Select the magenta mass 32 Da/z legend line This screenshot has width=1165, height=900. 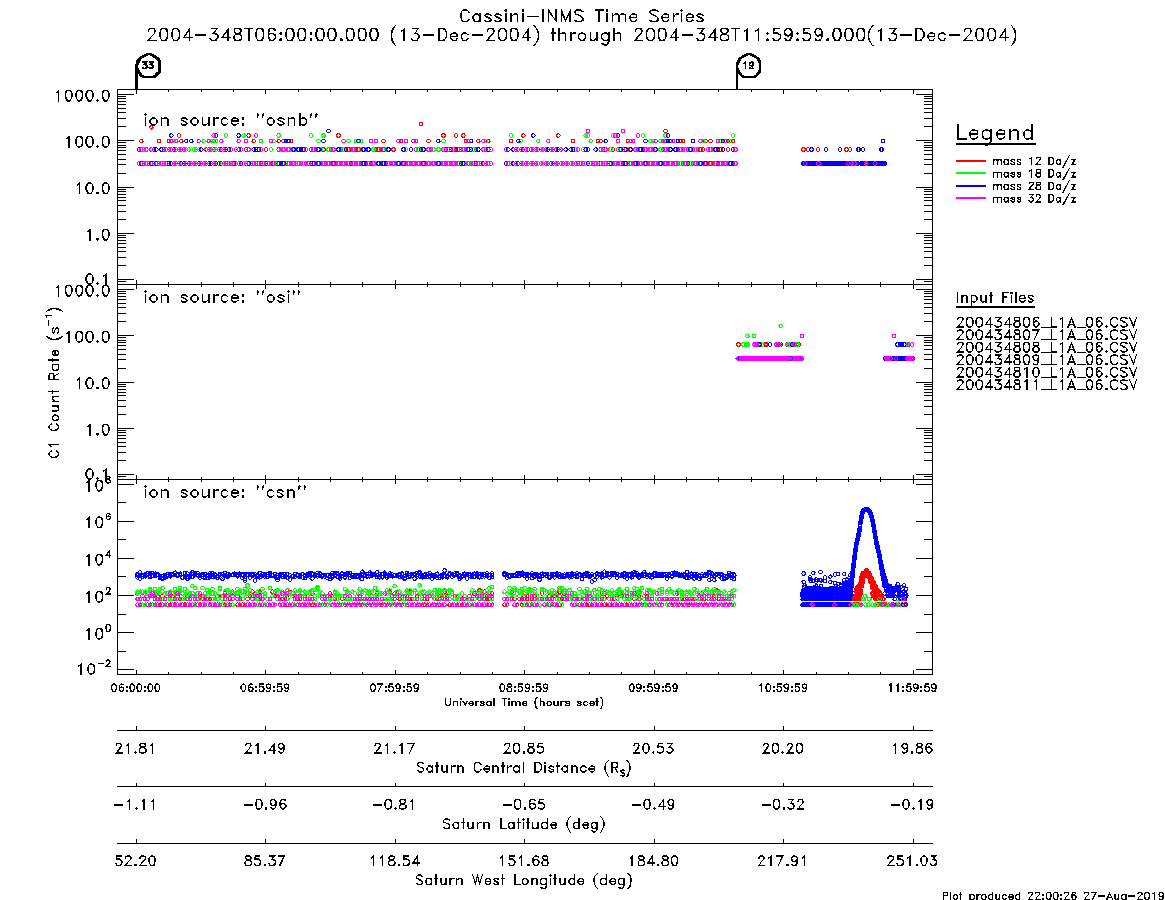[x=970, y=199]
